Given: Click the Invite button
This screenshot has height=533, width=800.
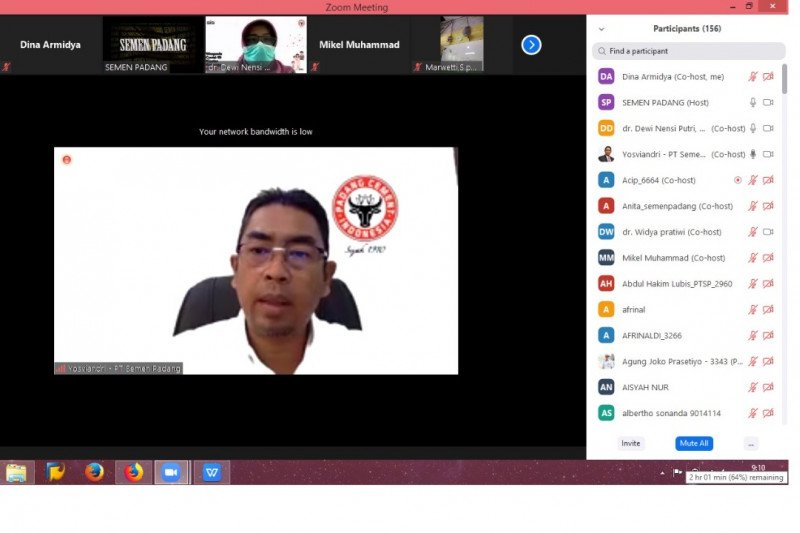Looking at the screenshot, I should (x=631, y=443).
